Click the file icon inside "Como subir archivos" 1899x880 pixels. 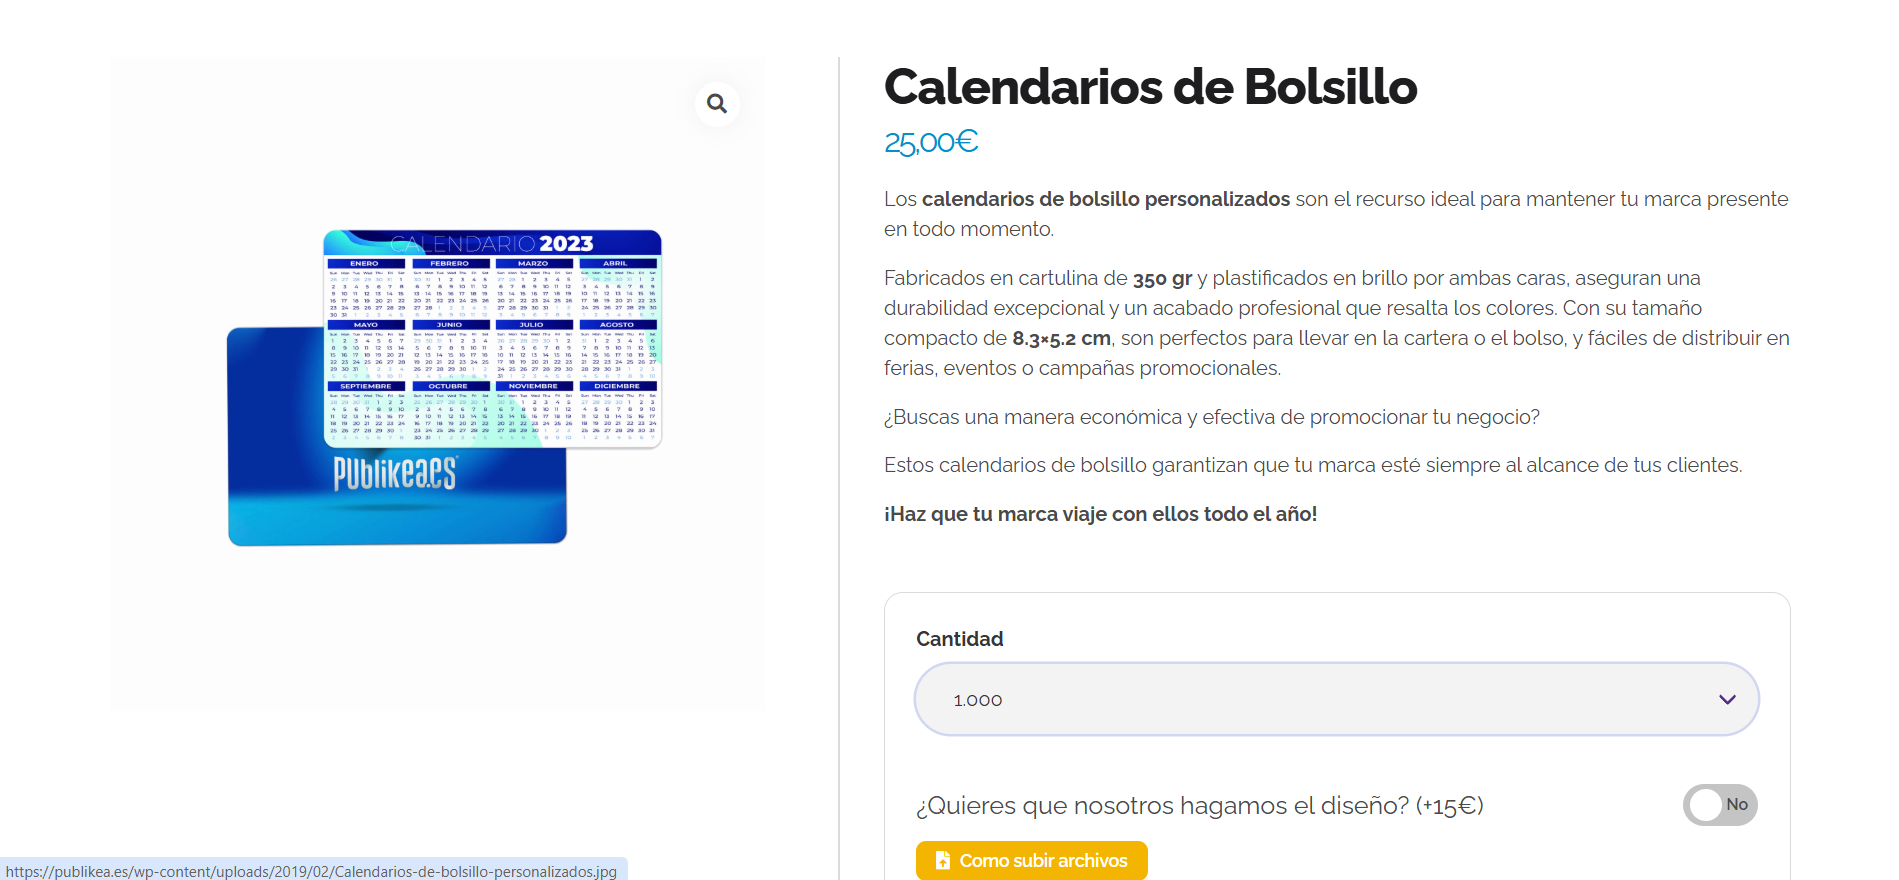point(941,860)
